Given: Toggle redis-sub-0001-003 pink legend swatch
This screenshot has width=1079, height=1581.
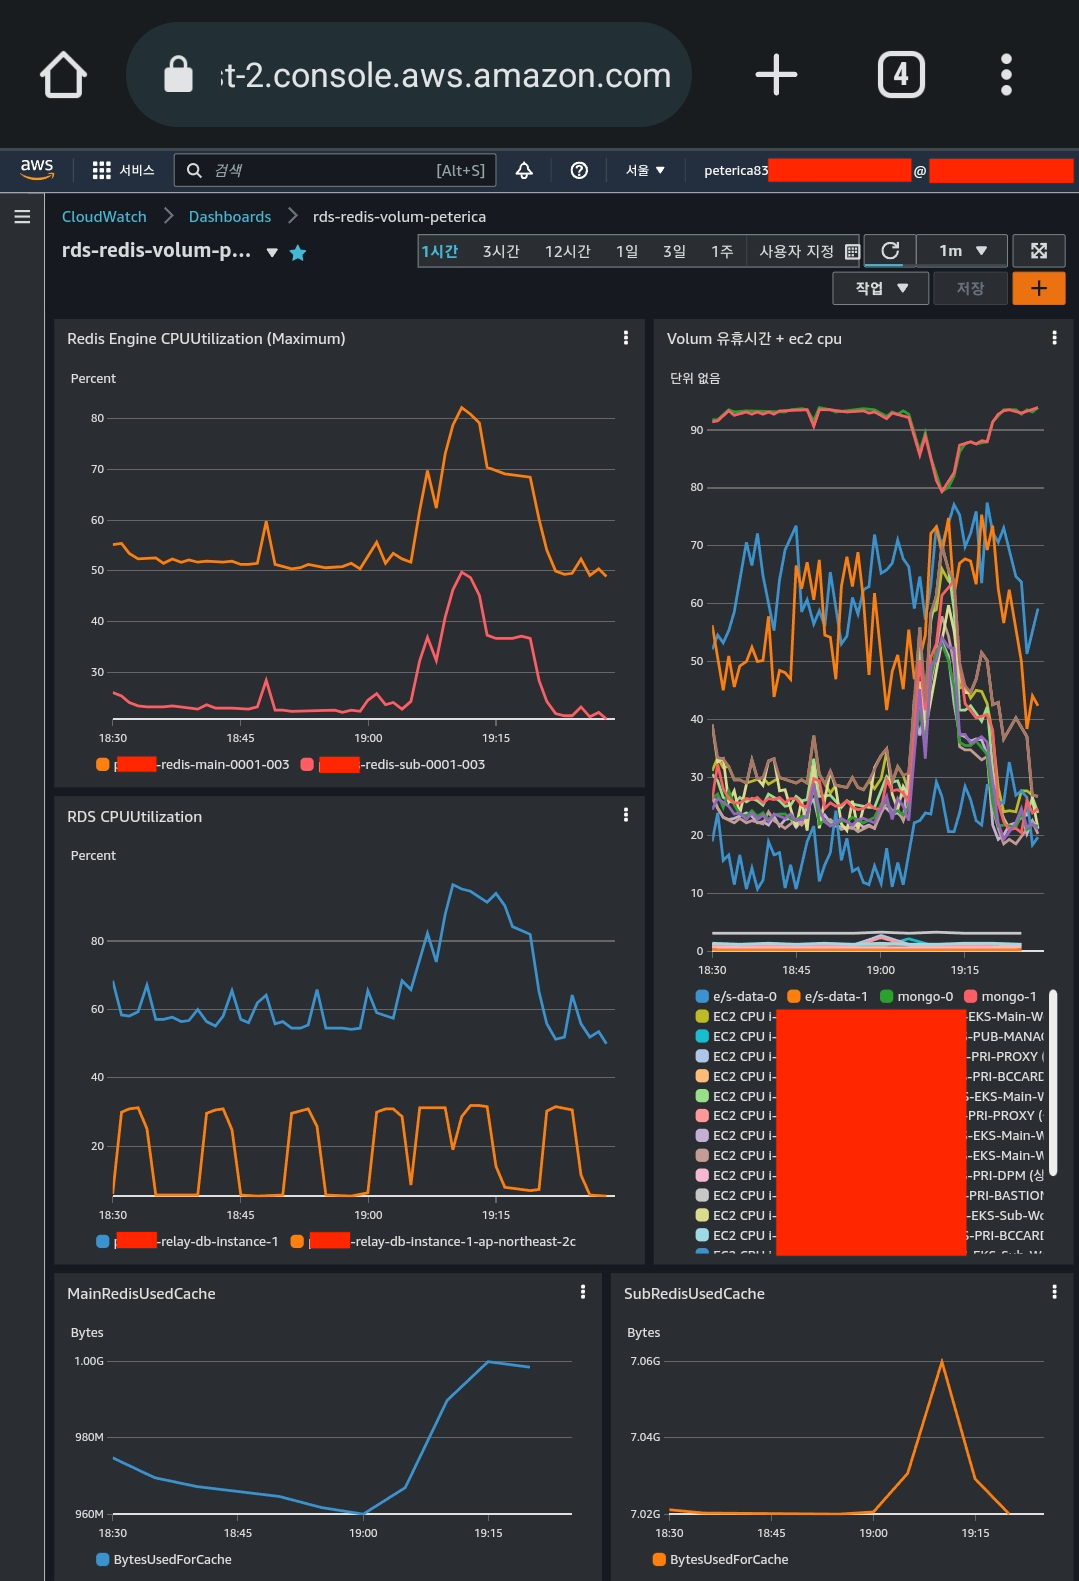Looking at the screenshot, I should click(x=307, y=764).
